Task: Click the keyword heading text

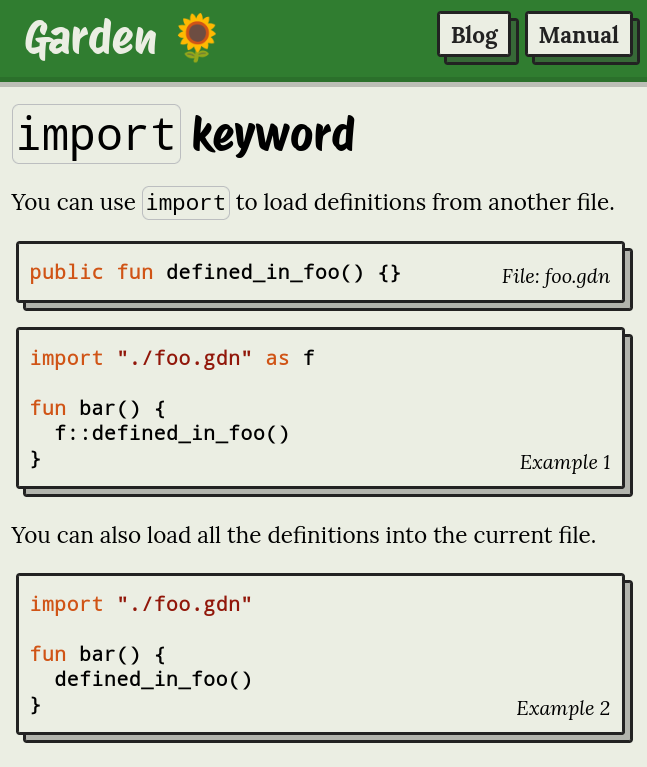Action: pos(272,135)
